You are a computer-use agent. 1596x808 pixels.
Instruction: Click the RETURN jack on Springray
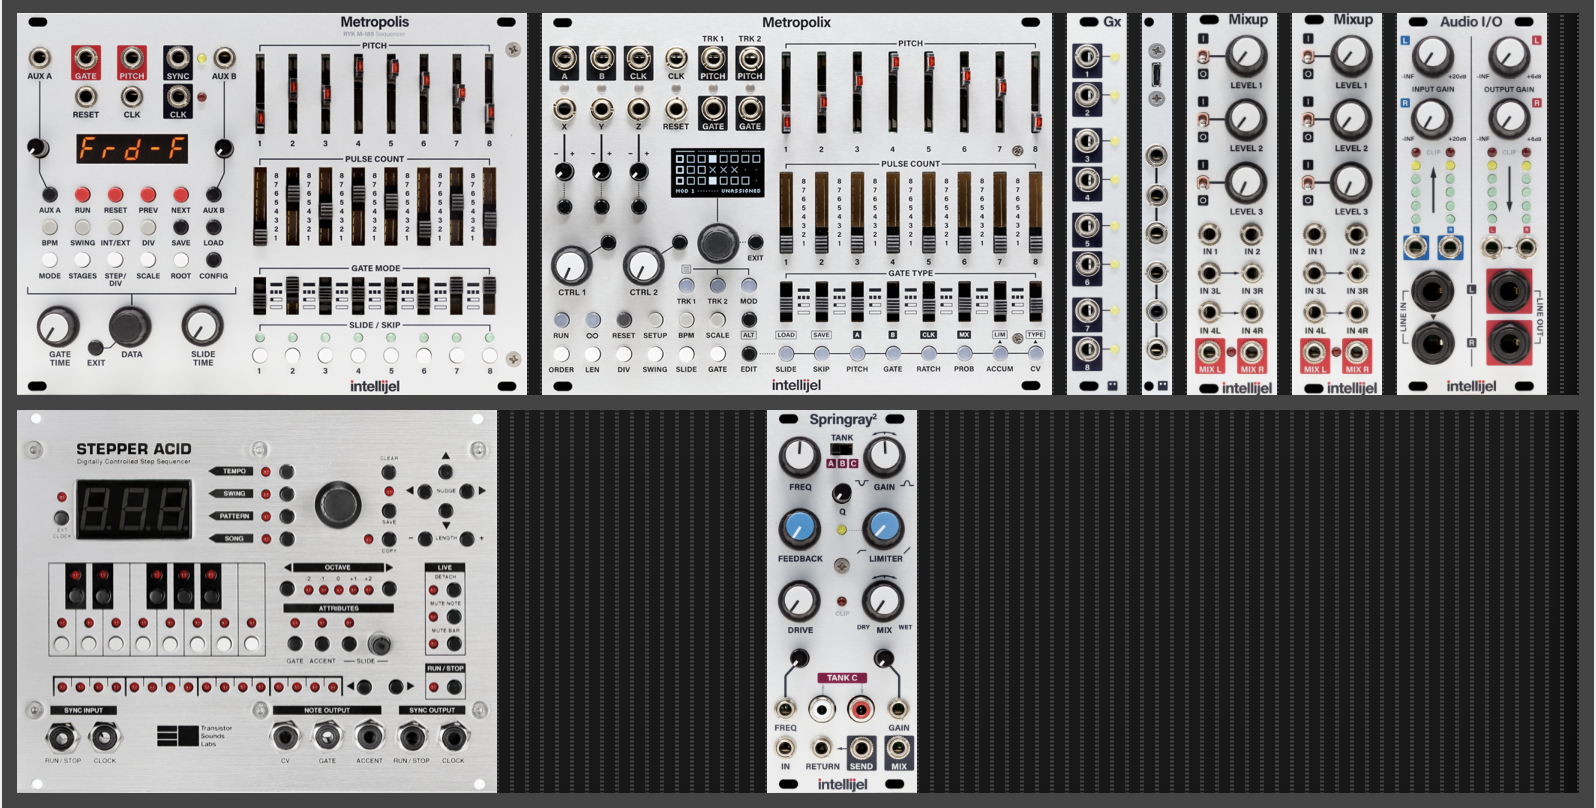coord(821,748)
